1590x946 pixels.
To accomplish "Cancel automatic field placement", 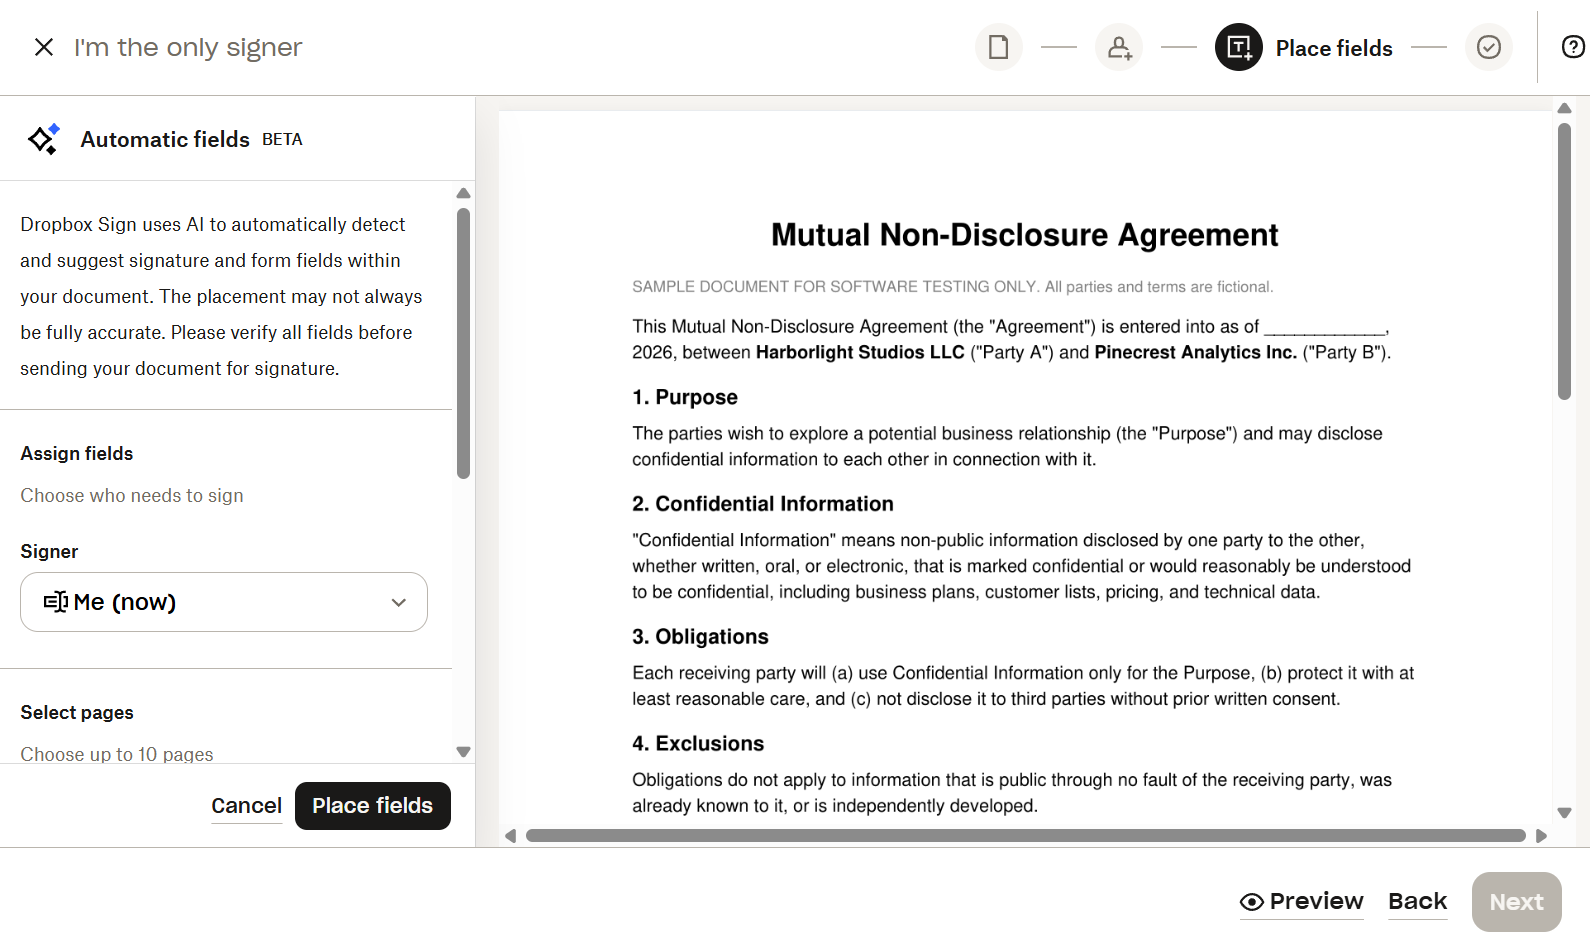I will coord(246,806).
